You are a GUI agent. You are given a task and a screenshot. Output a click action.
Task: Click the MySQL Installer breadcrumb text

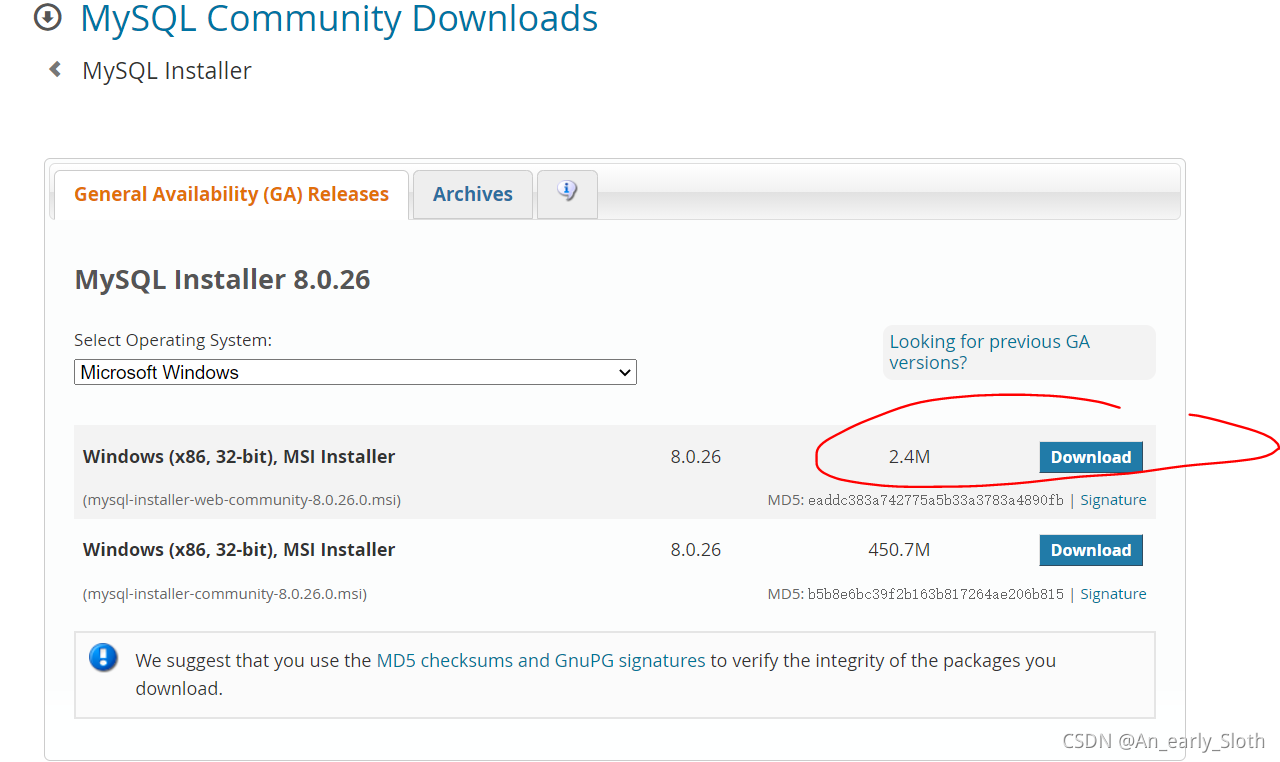coord(167,71)
